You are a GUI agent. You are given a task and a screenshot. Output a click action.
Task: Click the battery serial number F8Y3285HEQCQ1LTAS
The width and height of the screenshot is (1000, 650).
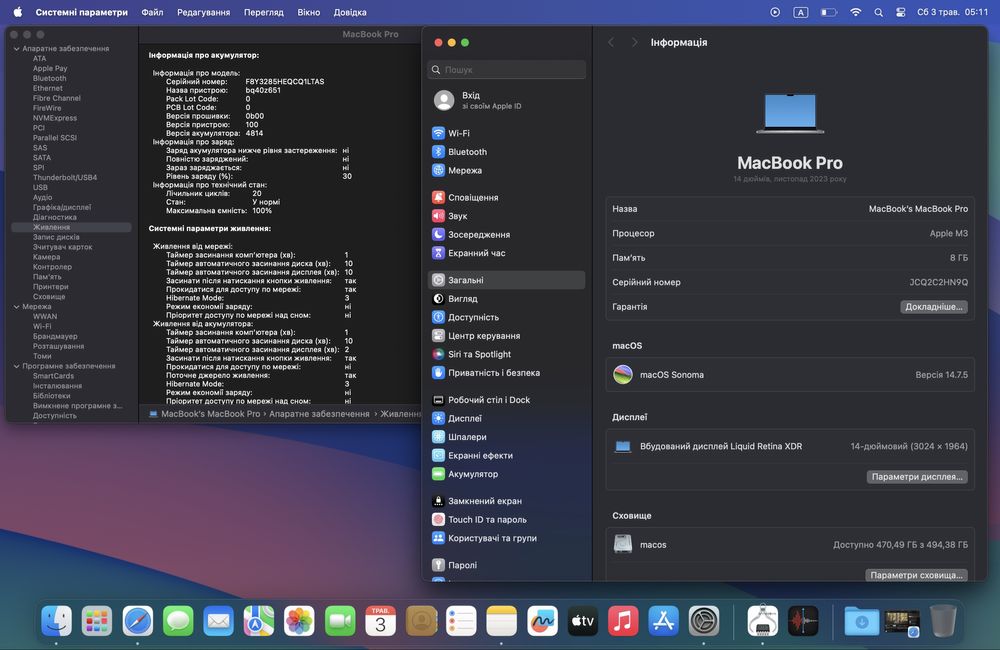tap(284, 82)
